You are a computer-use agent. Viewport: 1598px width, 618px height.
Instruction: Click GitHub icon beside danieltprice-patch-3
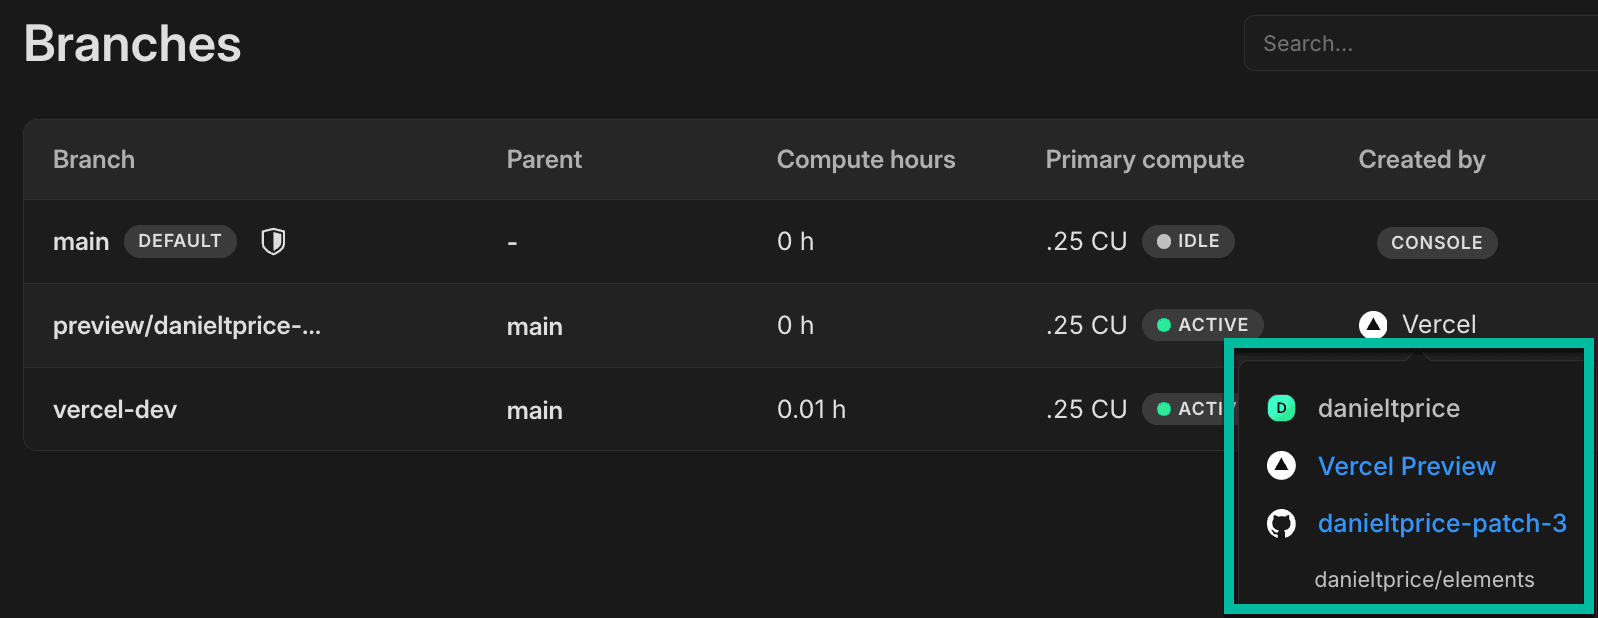[x=1281, y=523]
